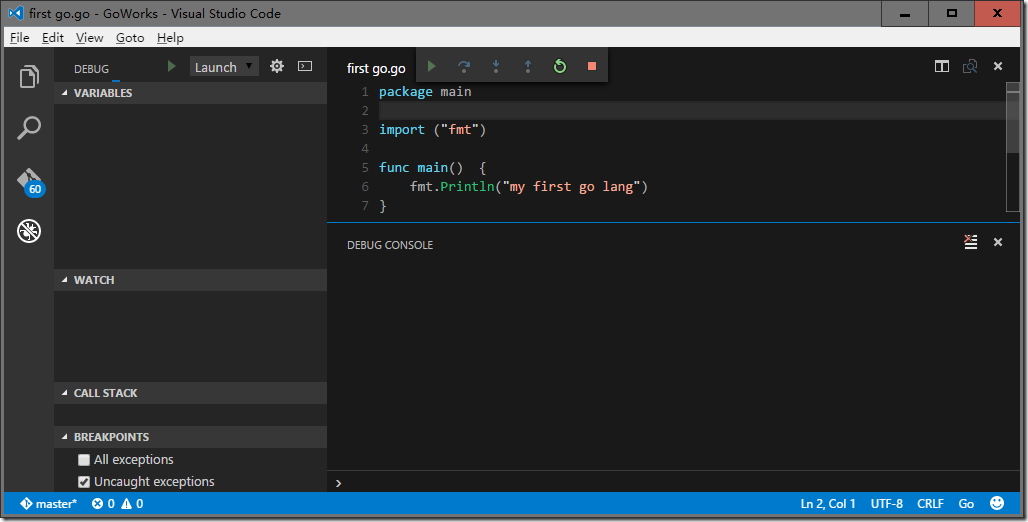Open the Explorer view in activity bar
Viewport: 1028px width, 522px height.
(x=29, y=77)
